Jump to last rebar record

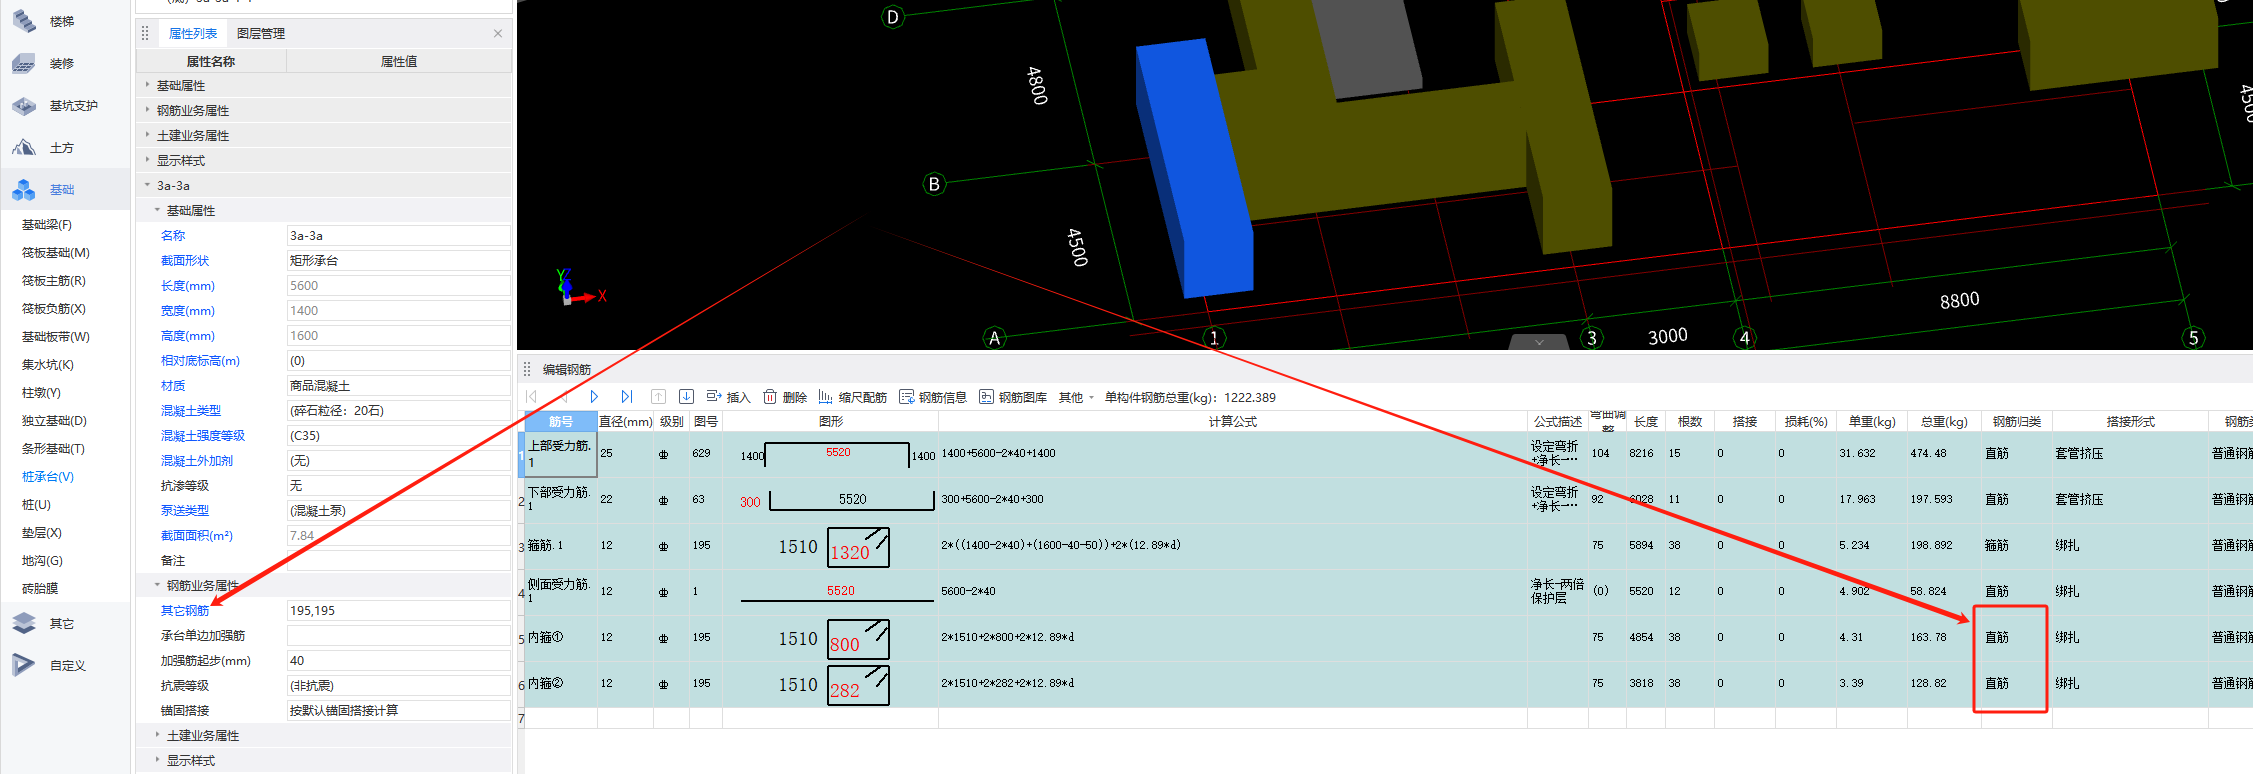coord(627,397)
